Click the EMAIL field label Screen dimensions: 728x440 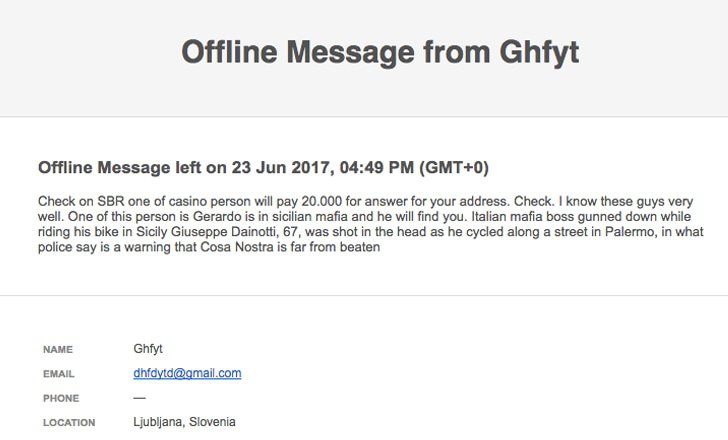[58, 374]
